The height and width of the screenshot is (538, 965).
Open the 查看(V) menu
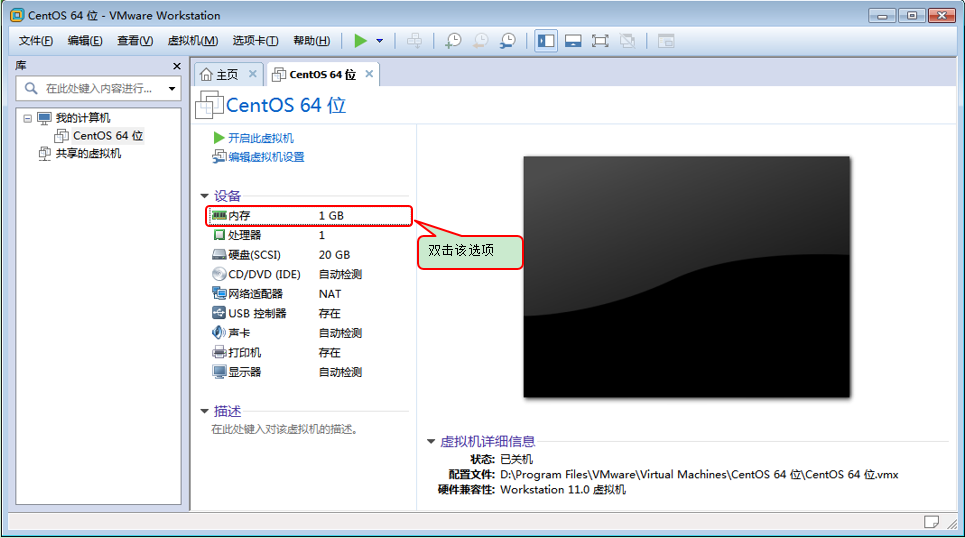[x=135, y=41]
